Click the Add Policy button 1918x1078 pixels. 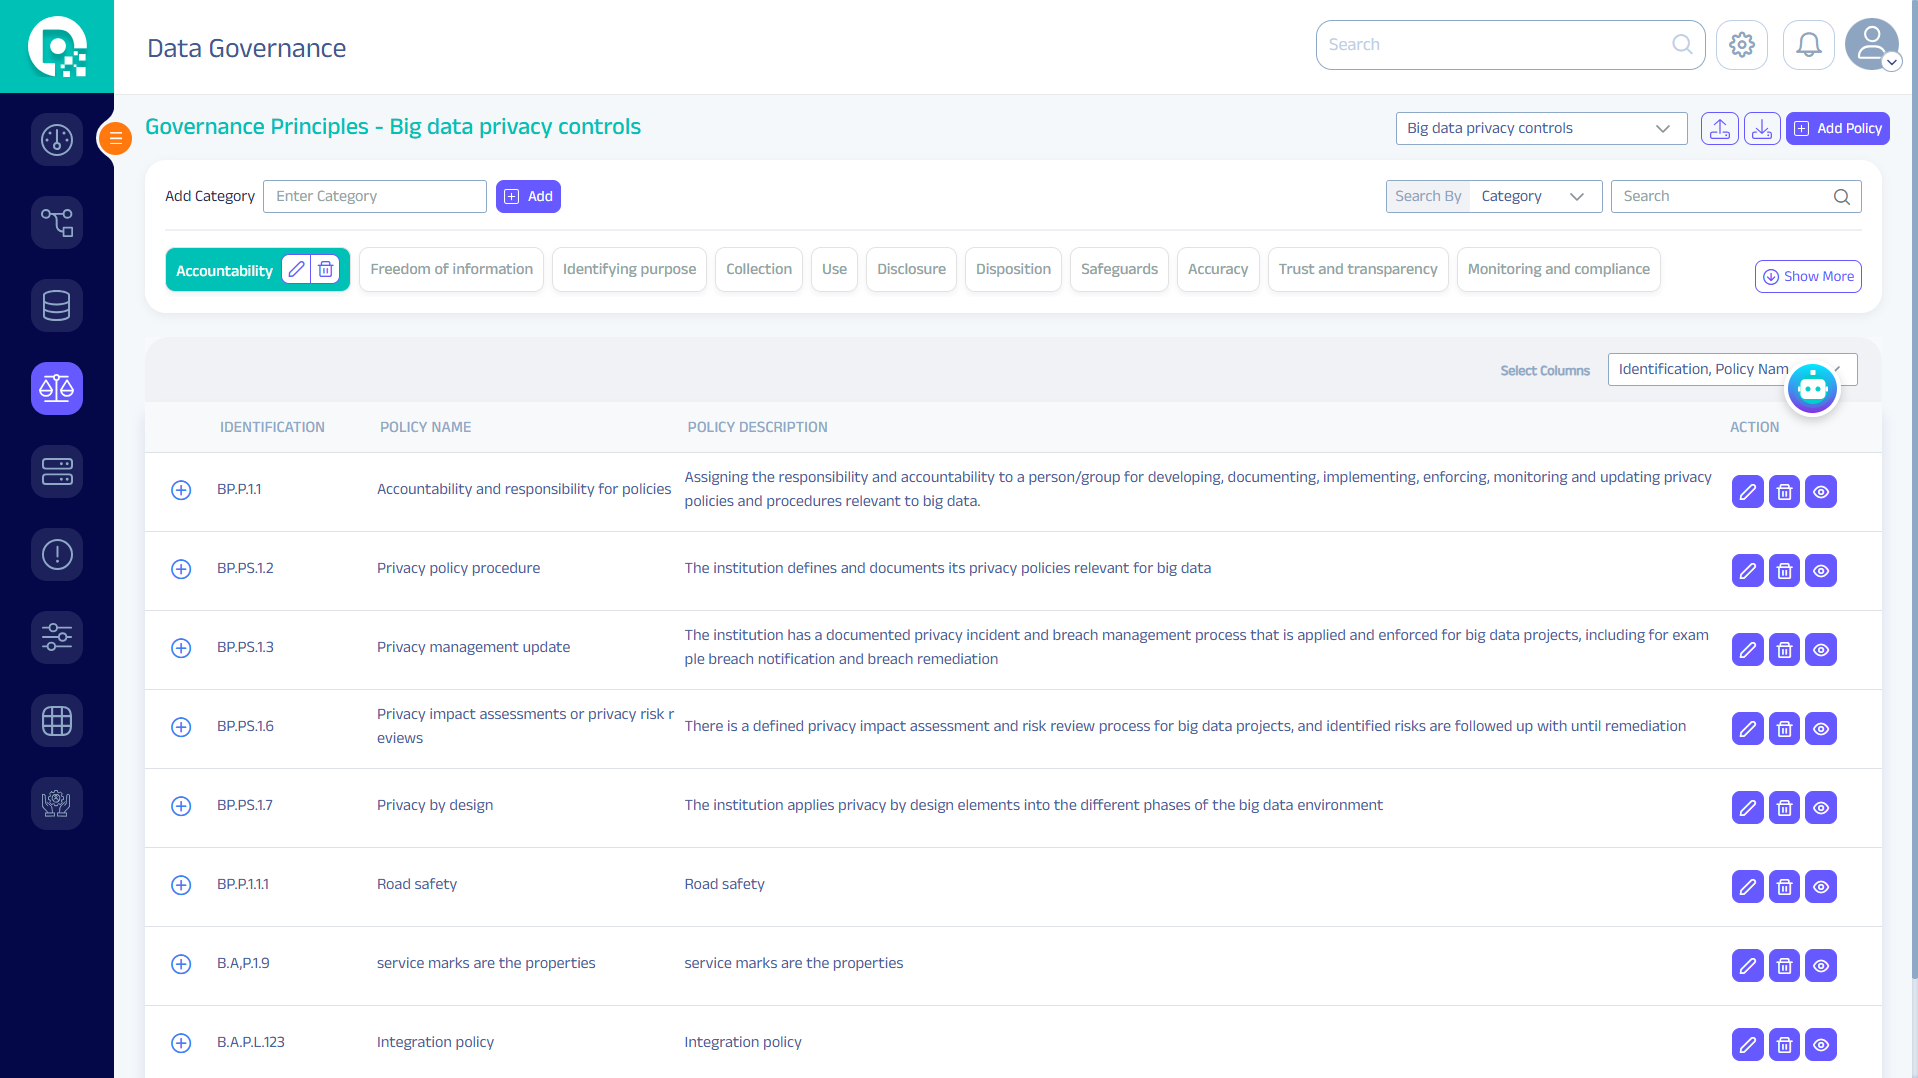coord(1837,128)
